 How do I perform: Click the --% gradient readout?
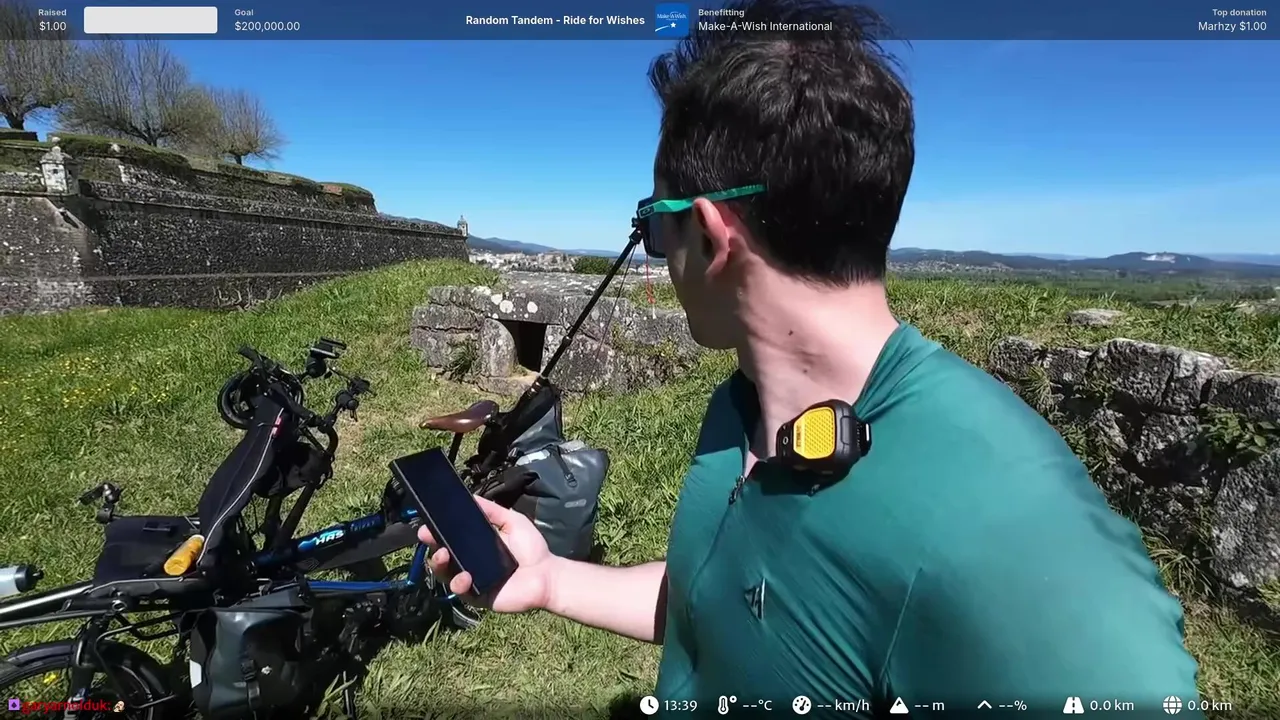click(1013, 705)
